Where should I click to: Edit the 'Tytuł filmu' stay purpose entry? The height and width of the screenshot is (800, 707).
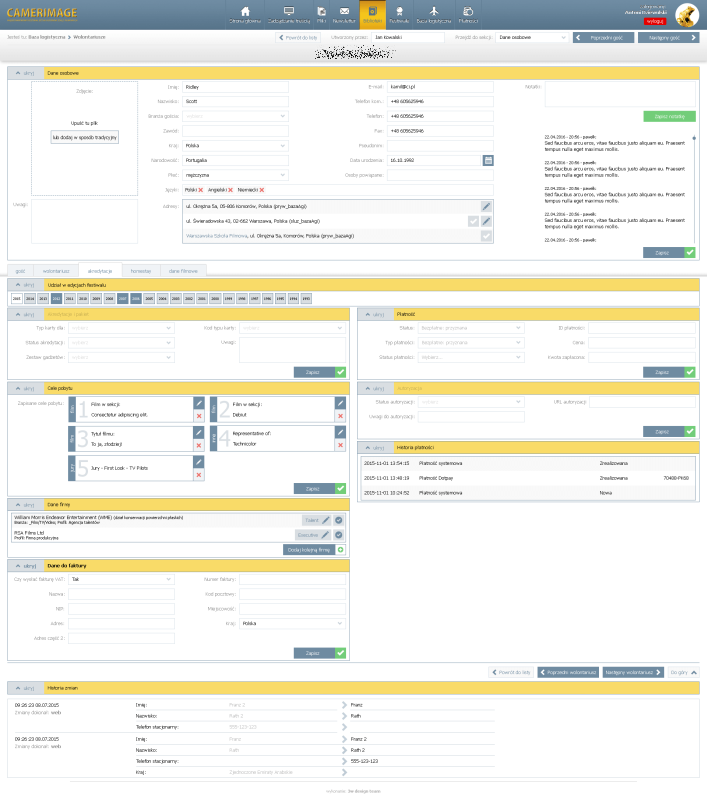click(x=198, y=432)
